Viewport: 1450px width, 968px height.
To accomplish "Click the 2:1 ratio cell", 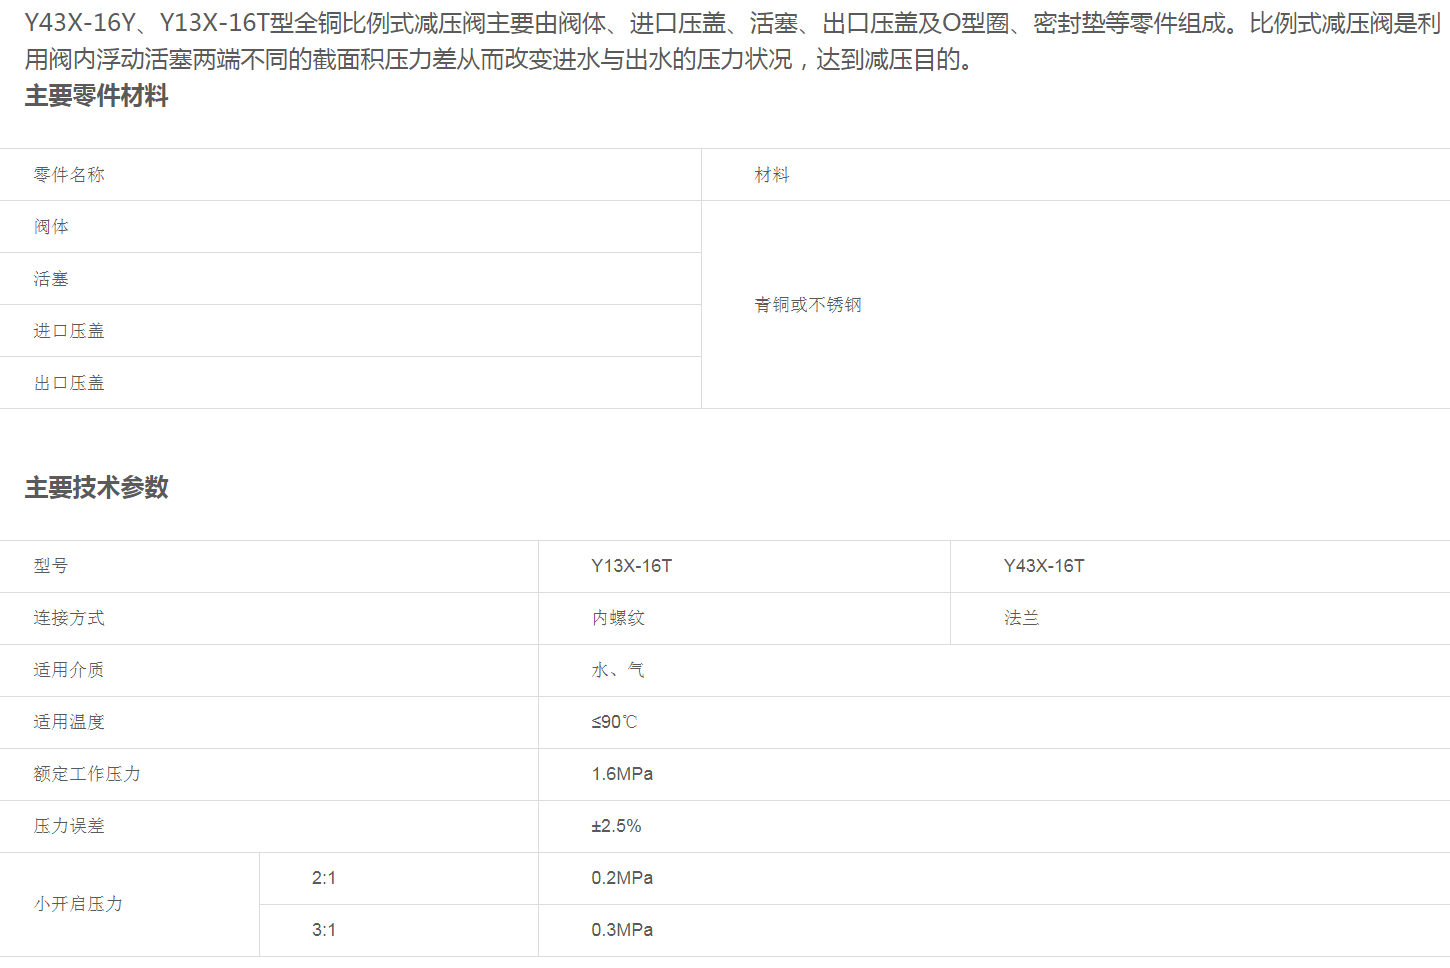I will pyautogui.click(x=324, y=878).
